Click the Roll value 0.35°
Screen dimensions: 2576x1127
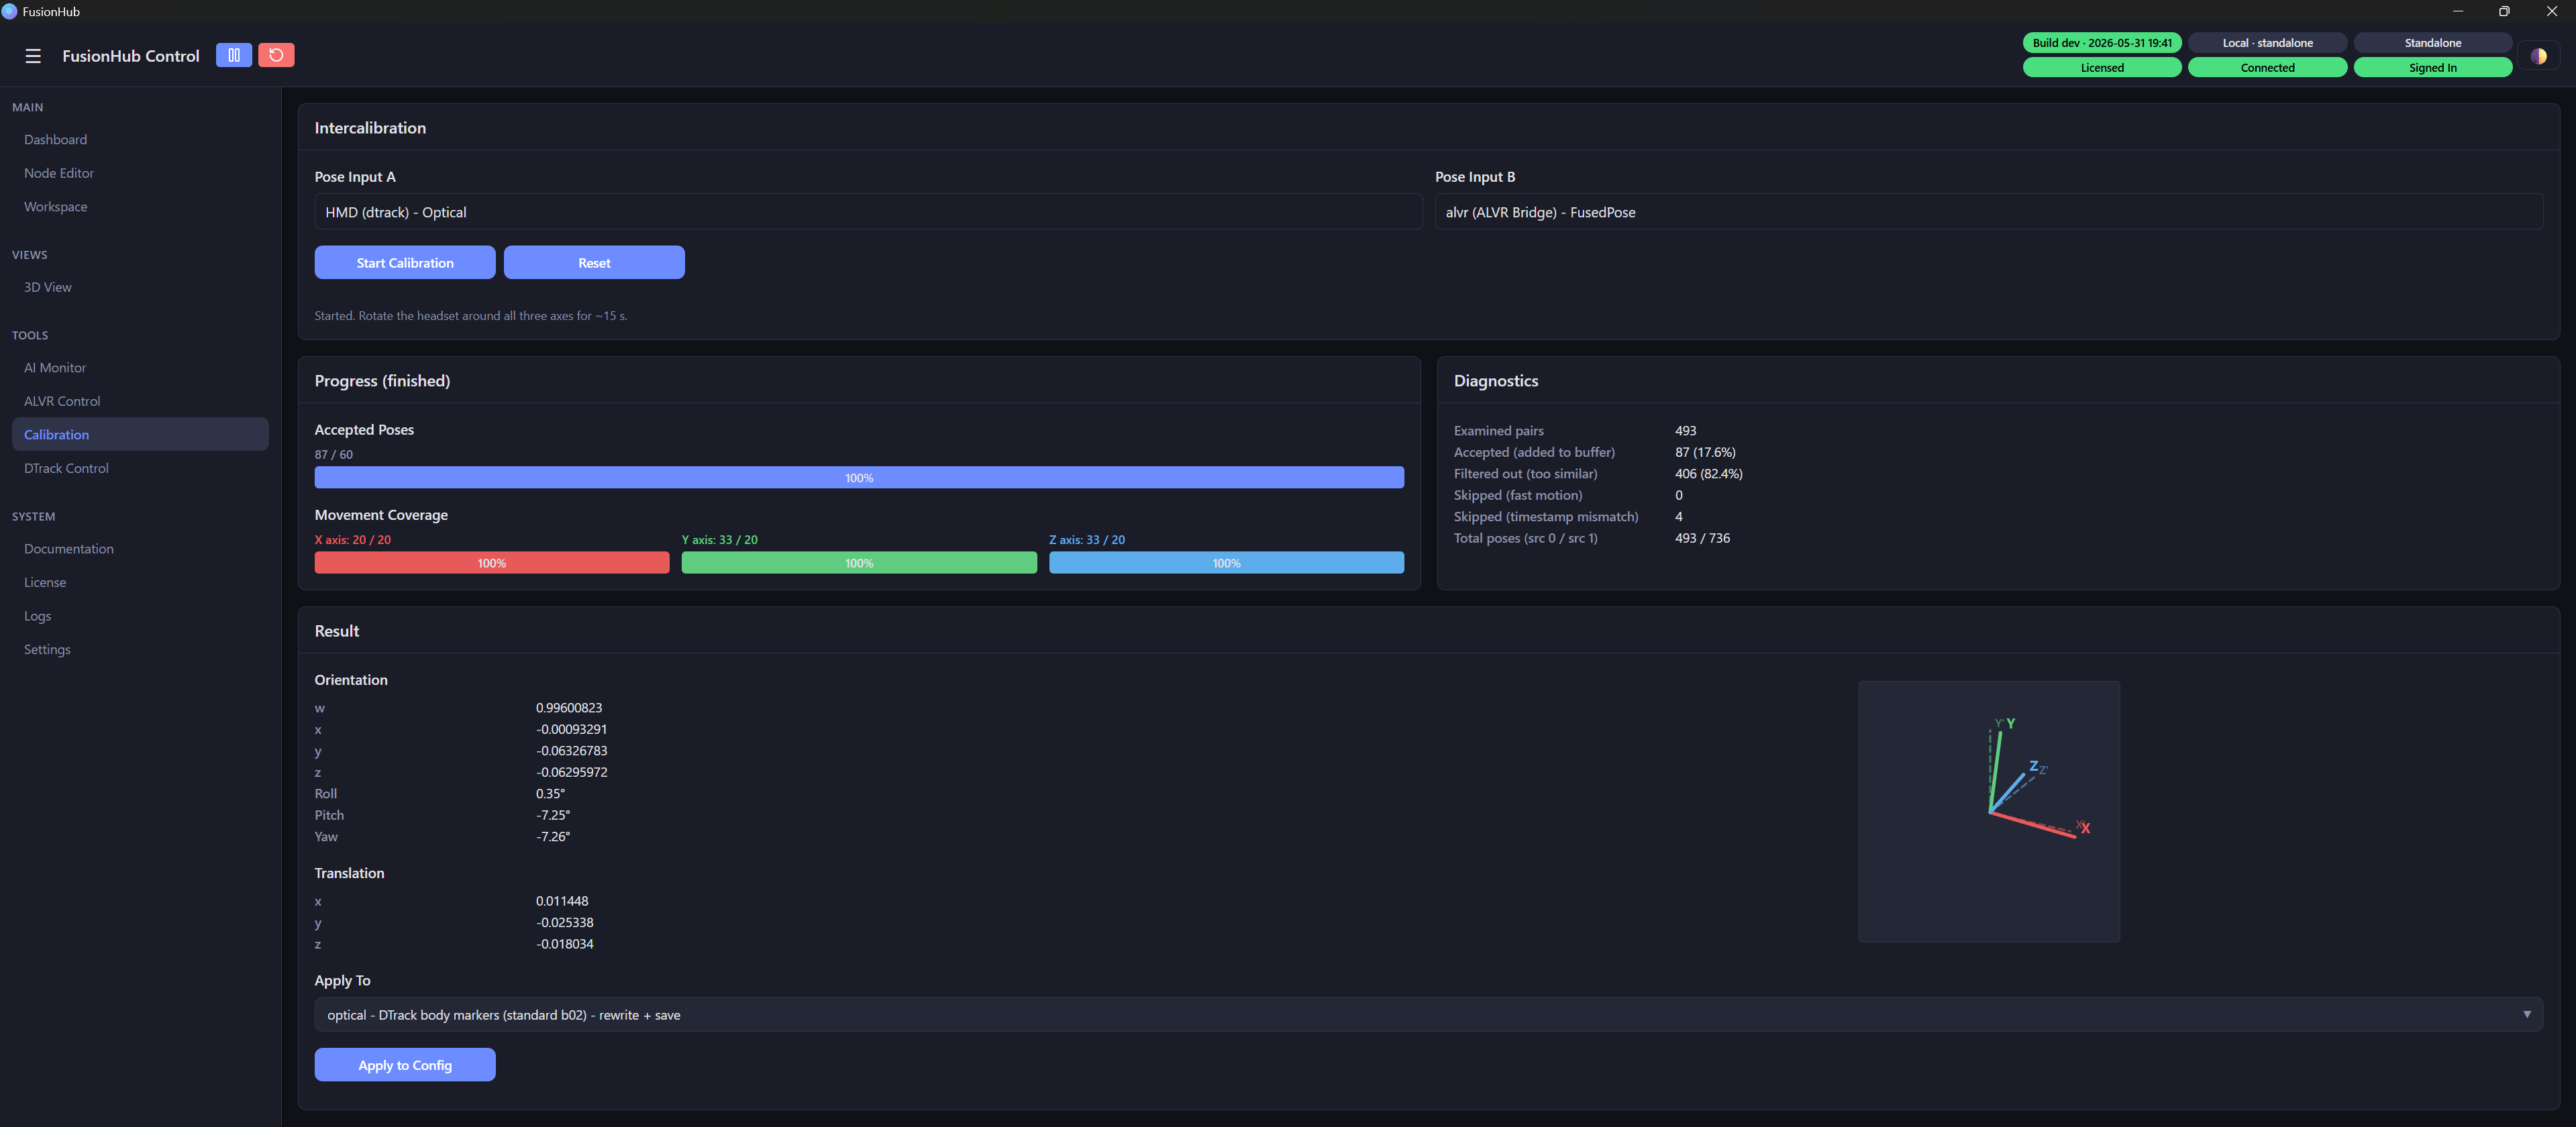click(550, 794)
